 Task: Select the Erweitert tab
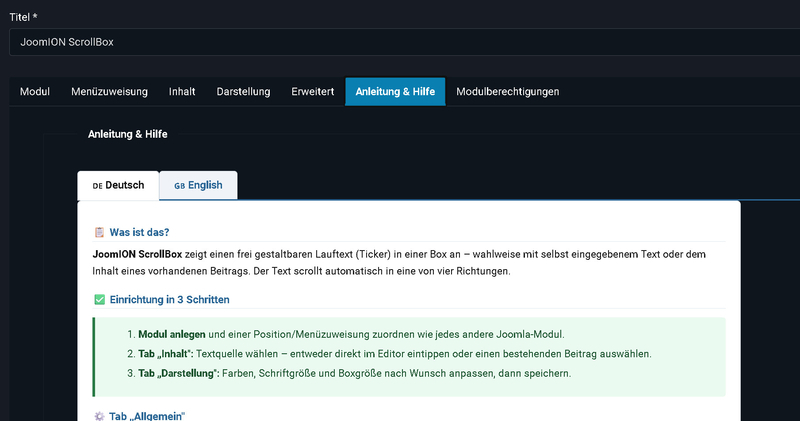[313, 92]
